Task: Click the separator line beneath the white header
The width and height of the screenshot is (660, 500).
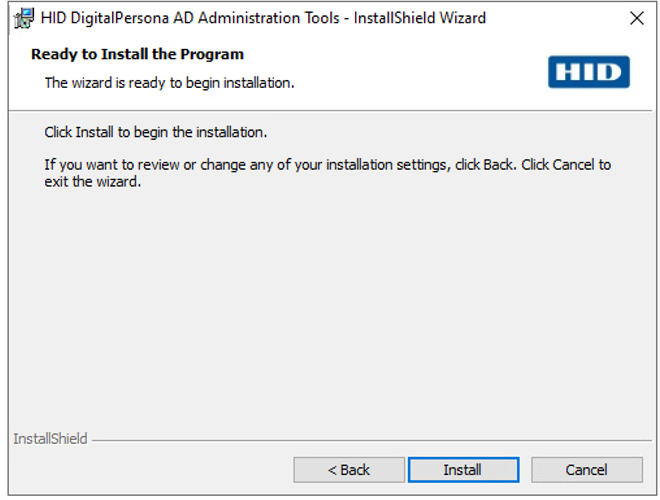Action: coord(330,110)
